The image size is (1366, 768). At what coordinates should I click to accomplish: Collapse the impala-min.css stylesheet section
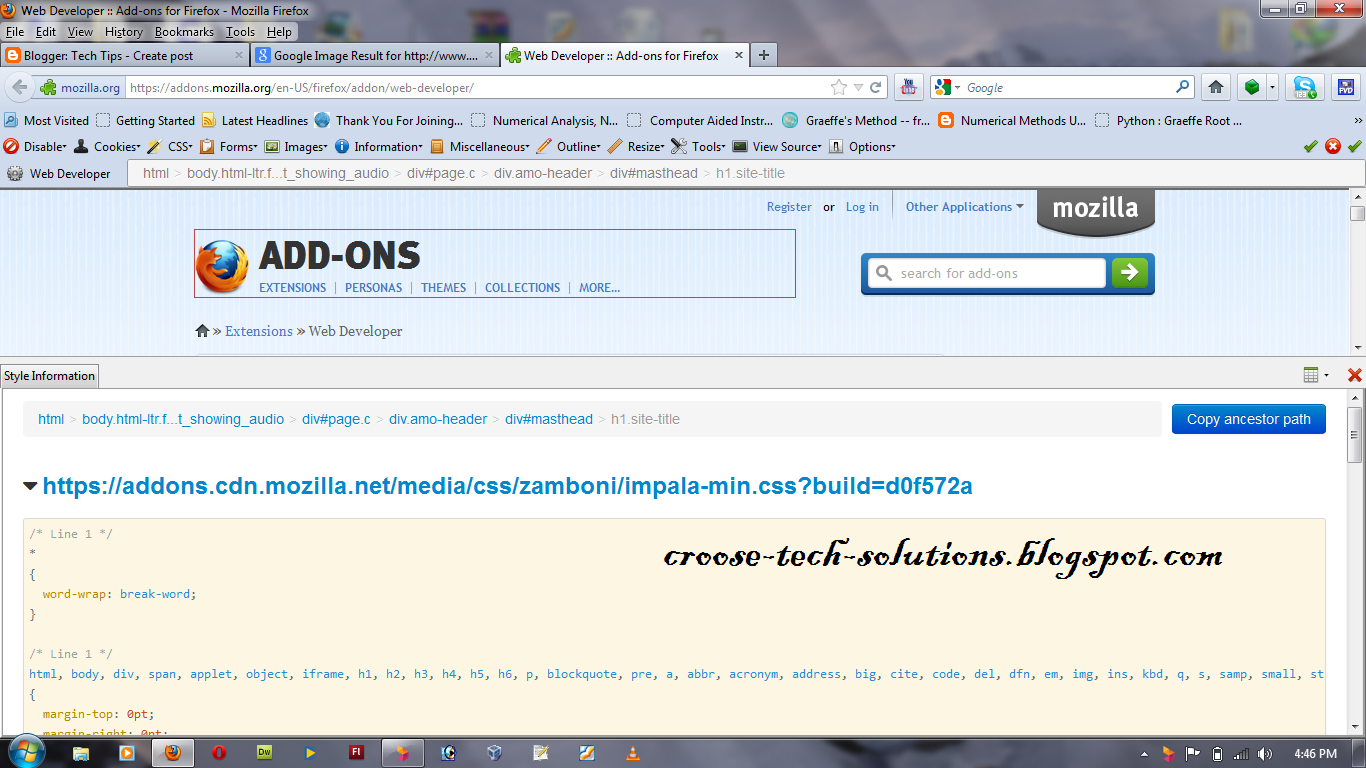pyautogui.click(x=30, y=486)
